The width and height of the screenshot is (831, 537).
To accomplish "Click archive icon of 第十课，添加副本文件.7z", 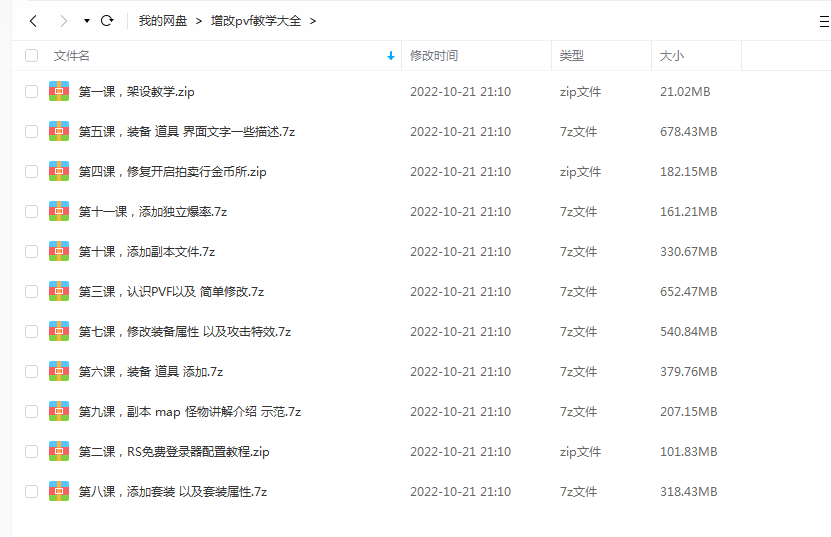I will tap(59, 251).
